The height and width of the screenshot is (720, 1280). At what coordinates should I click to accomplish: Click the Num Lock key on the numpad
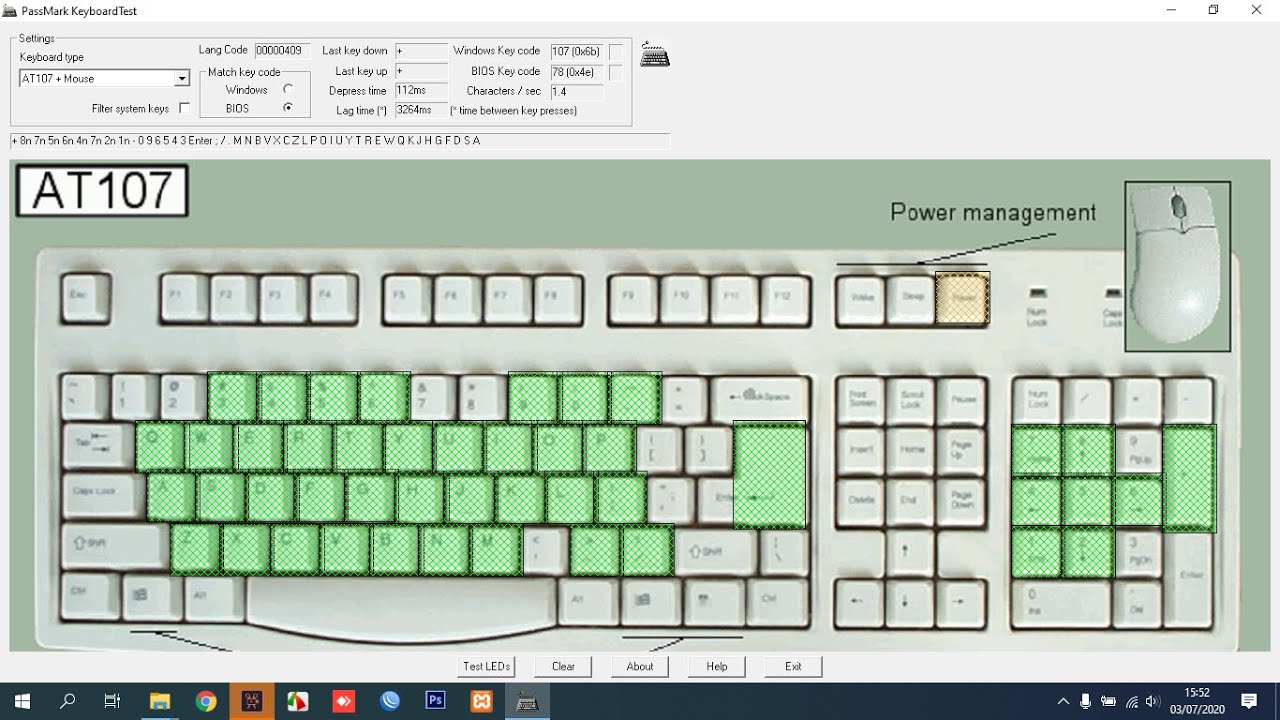tap(1039, 400)
